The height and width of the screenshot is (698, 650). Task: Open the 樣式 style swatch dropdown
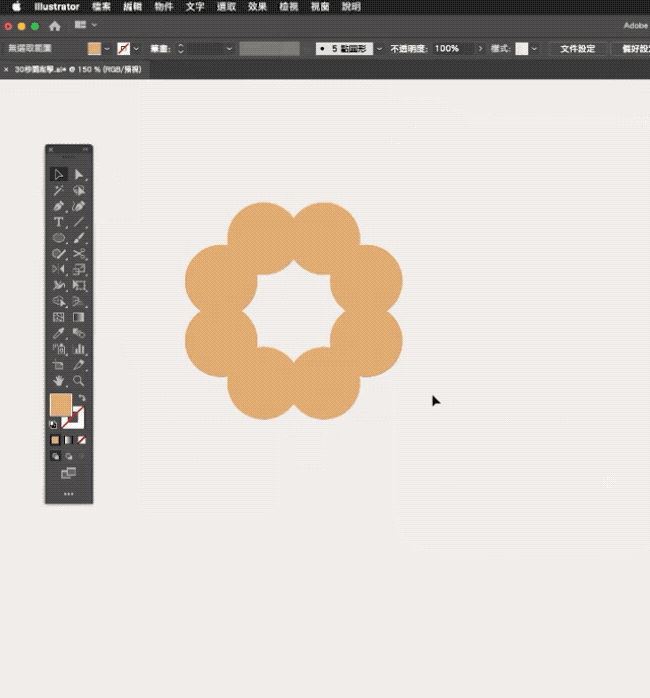pyautogui.click(x=534, y=48)
